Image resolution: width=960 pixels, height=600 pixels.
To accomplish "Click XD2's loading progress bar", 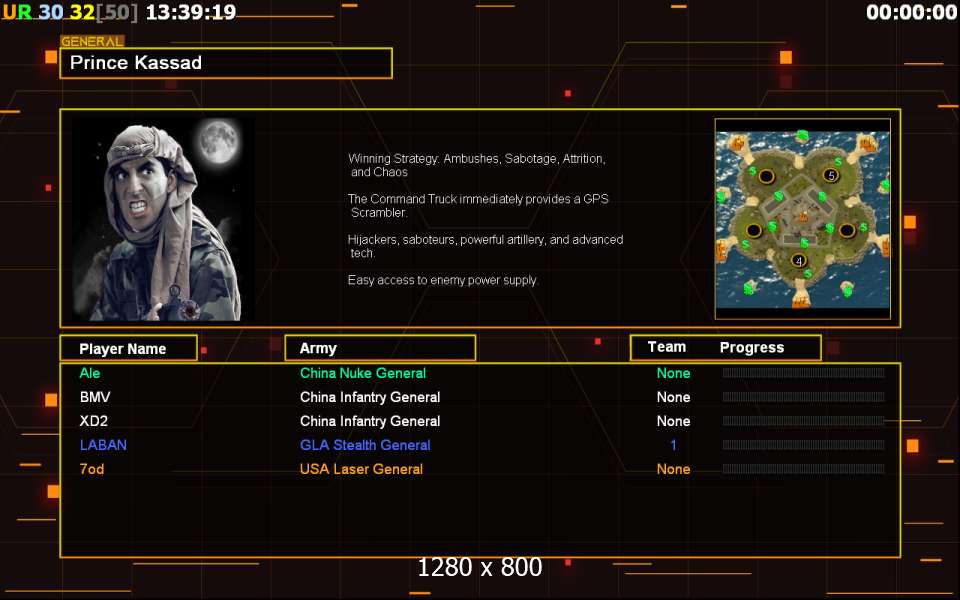I will [x=803, y=421].
